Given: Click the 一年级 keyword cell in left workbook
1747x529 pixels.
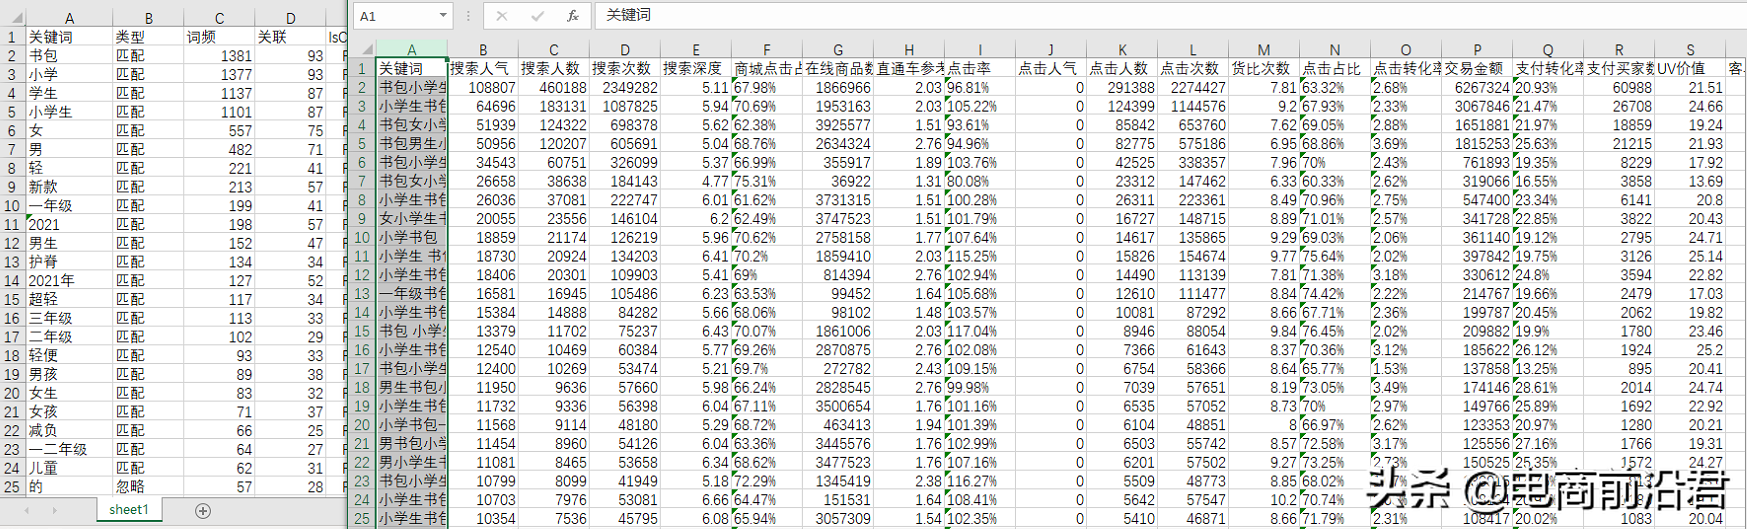Looking at the screenshot, I should (x=69, y=205).
